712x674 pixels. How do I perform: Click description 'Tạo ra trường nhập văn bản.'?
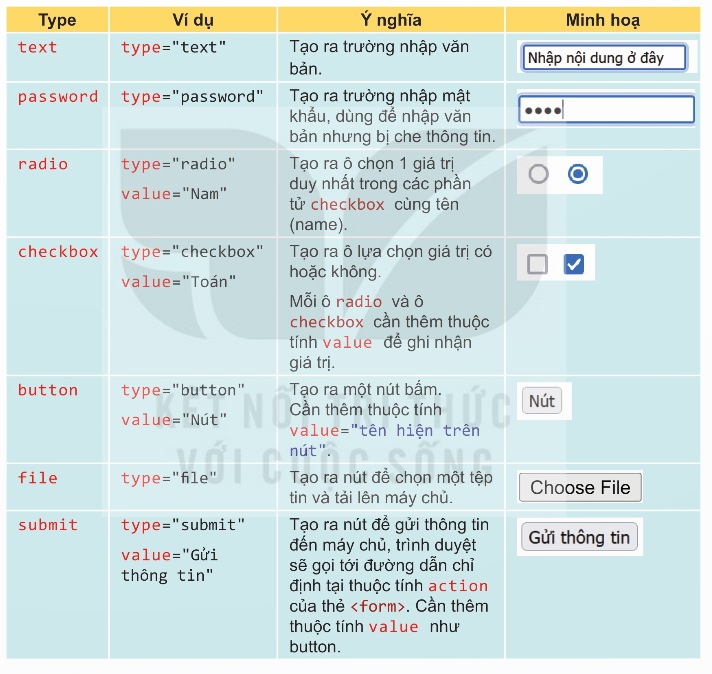click(x=379, y=58)
